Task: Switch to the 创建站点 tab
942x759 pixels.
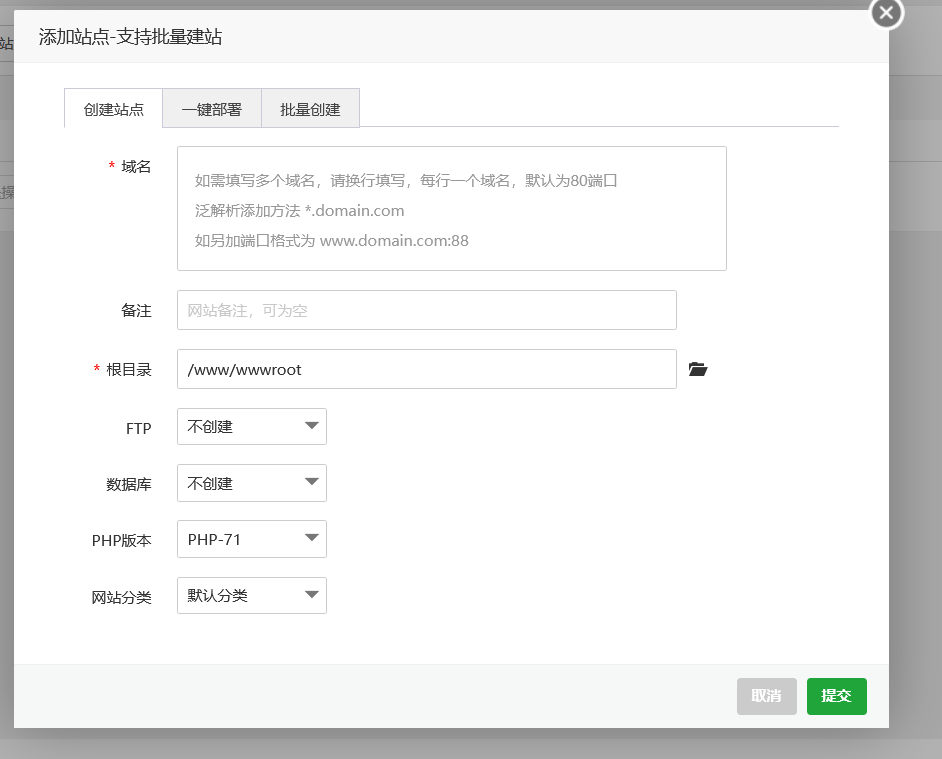Action: [x=113, y=110]
